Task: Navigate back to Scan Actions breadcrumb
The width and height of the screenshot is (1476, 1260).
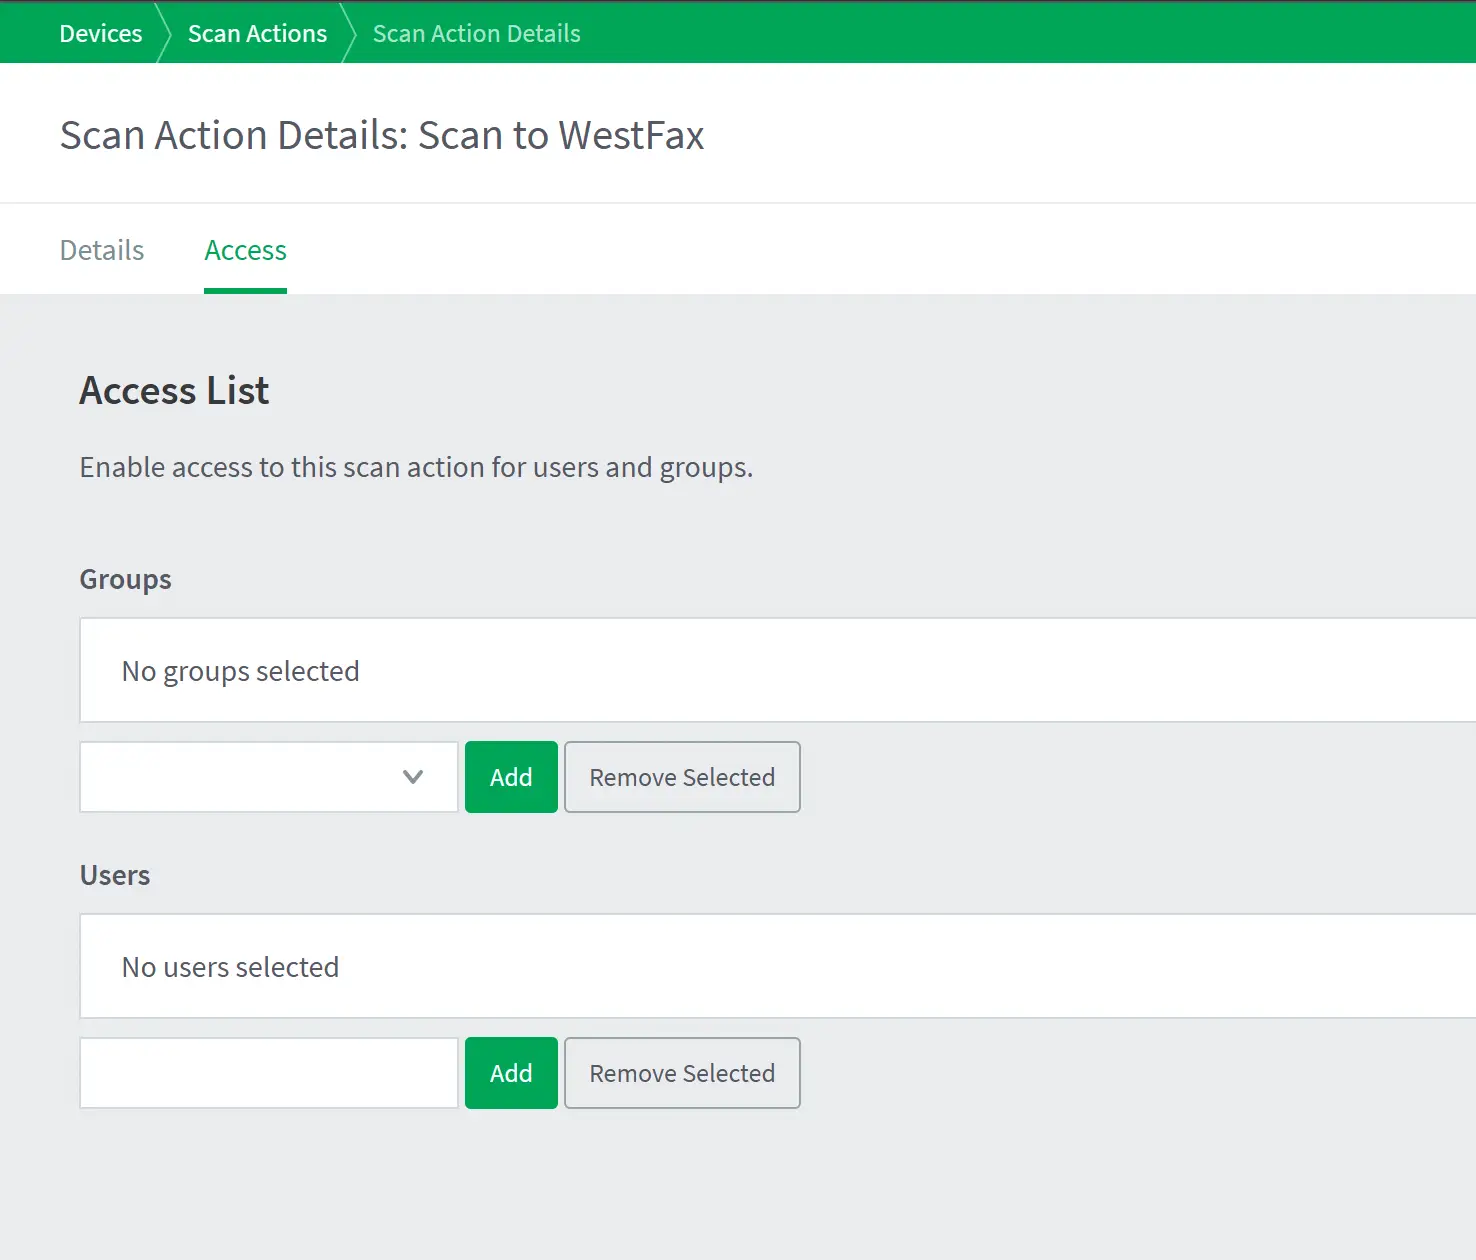Action: [x=257, y=33]
